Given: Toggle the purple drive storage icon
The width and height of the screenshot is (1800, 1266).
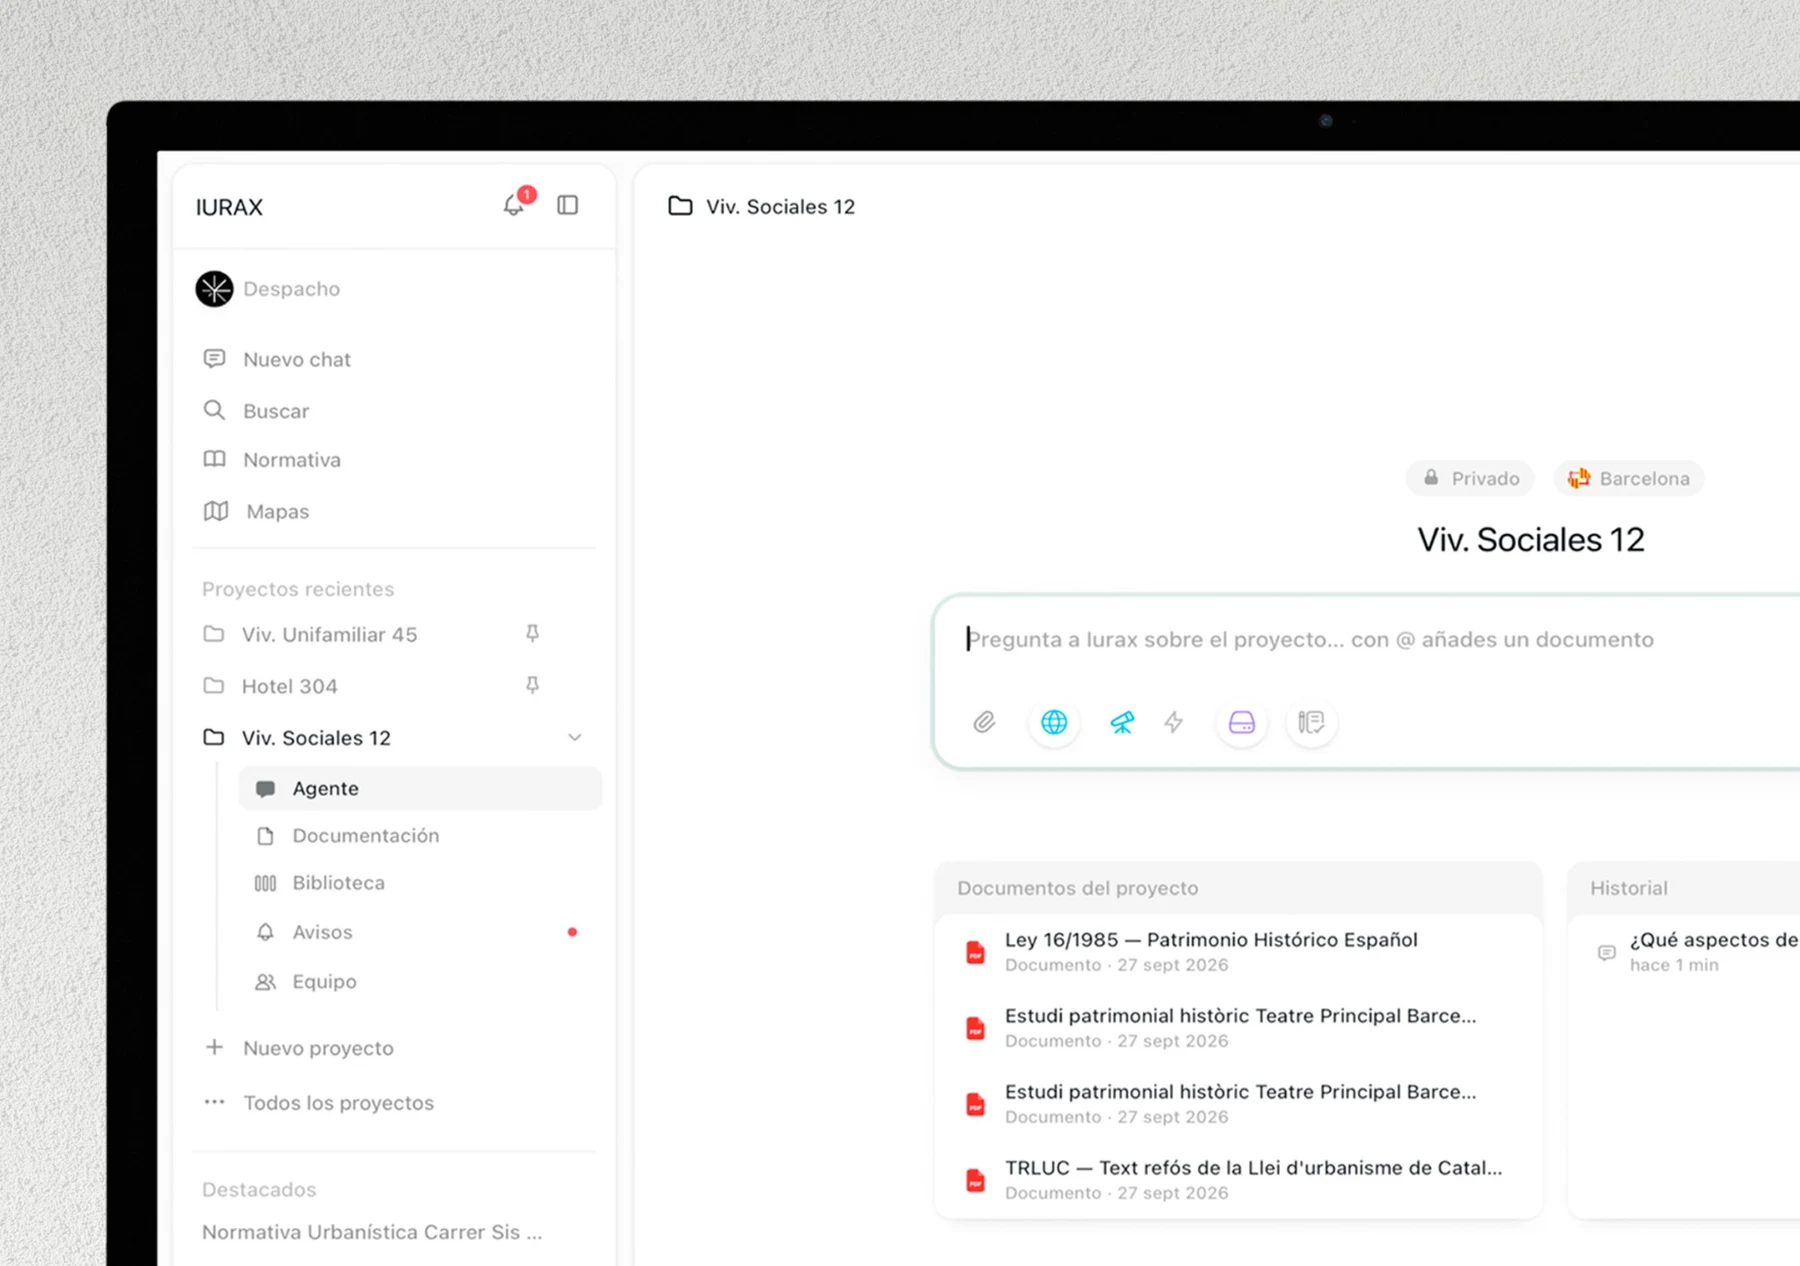Looking at the screenshot, I should (1242, 722).
